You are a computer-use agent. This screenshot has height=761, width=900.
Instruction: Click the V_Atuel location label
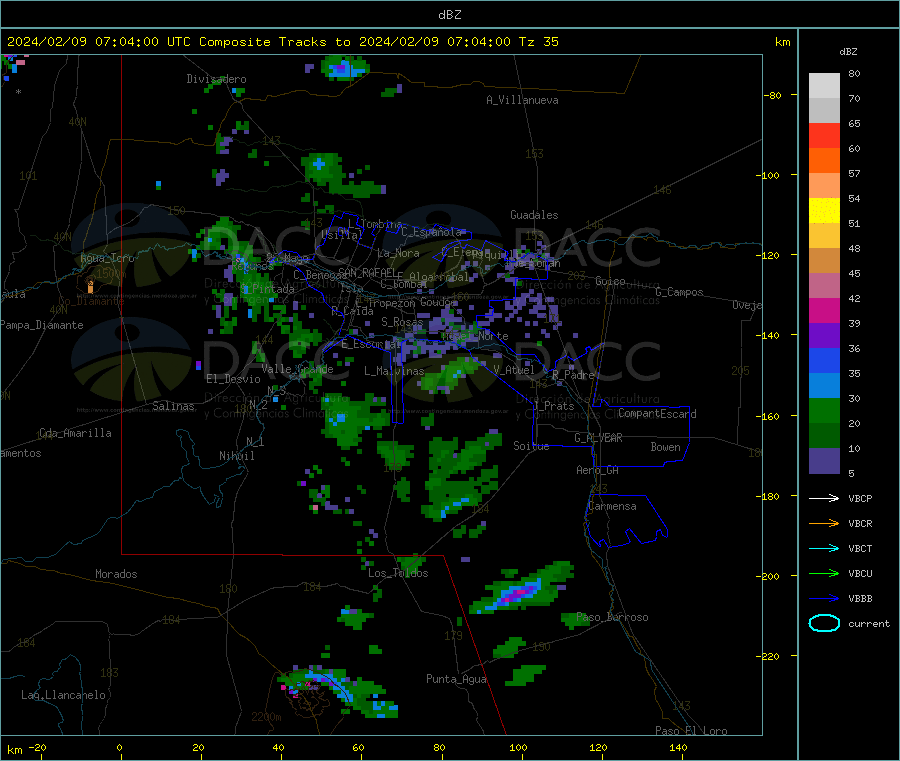click(514, 370)
